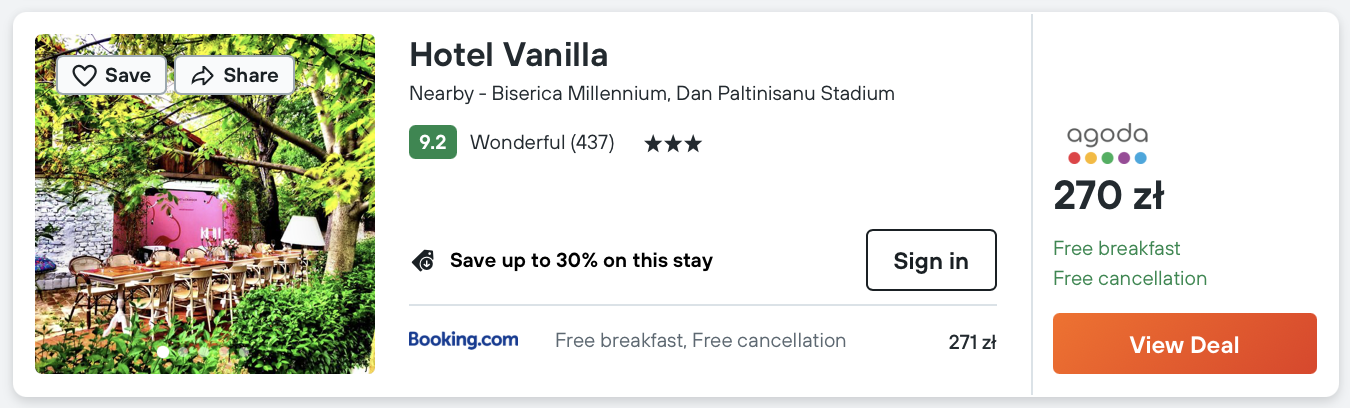
Task: Open the Hotel Vanilla title link
Action: 508,54
